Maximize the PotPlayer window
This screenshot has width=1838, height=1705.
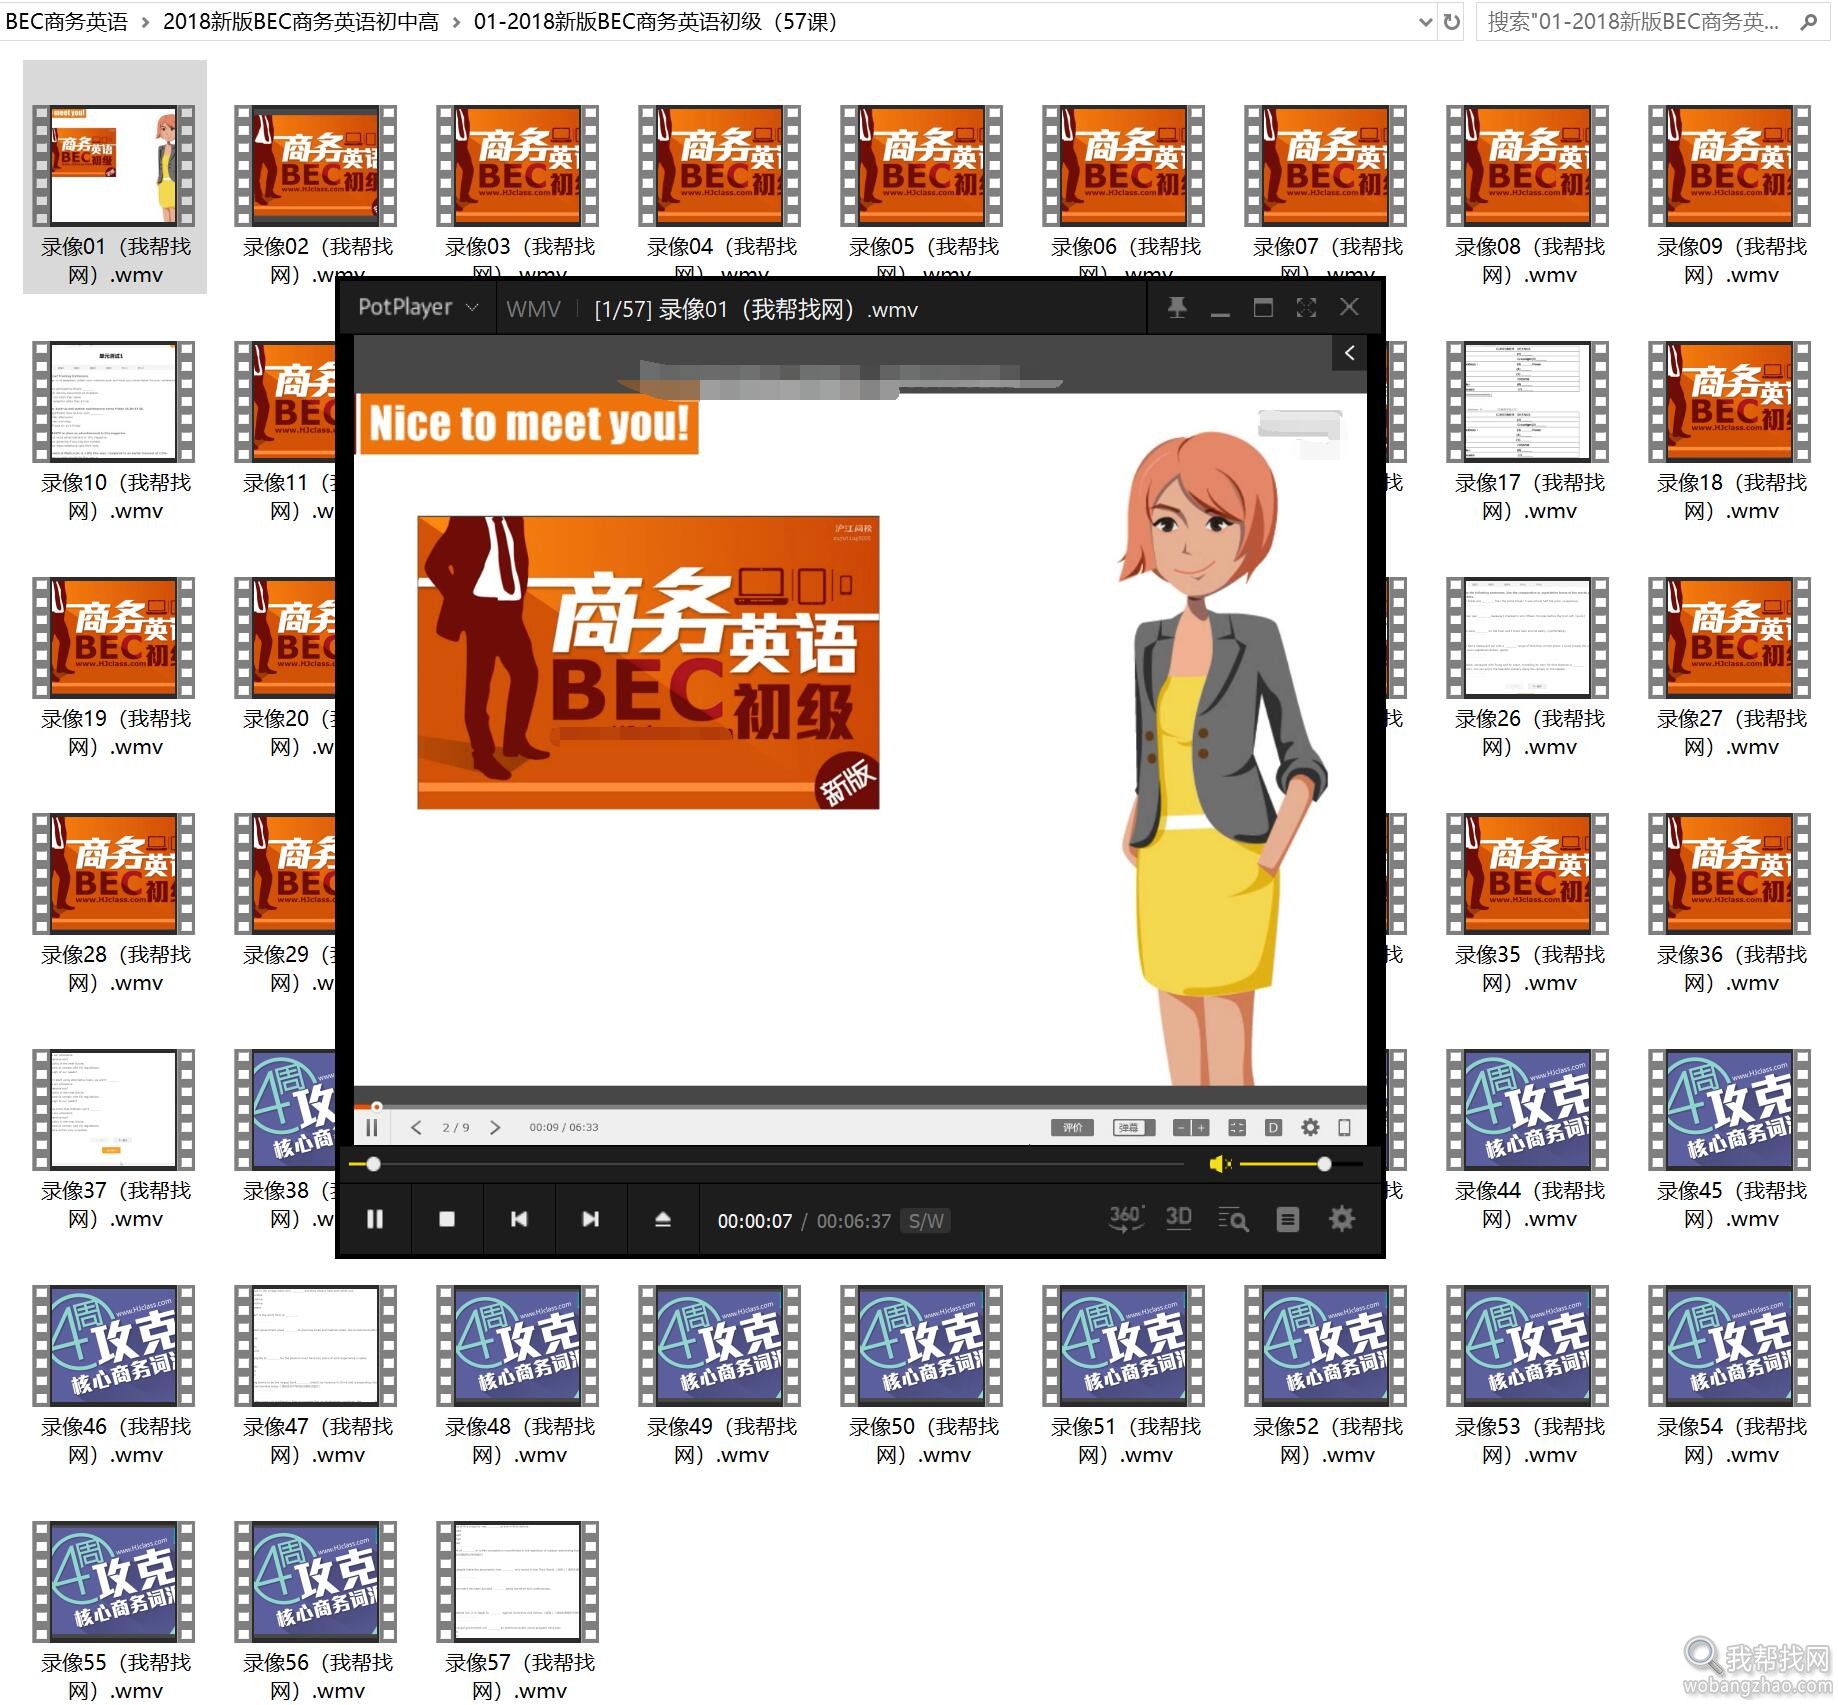coord(1263,308)
